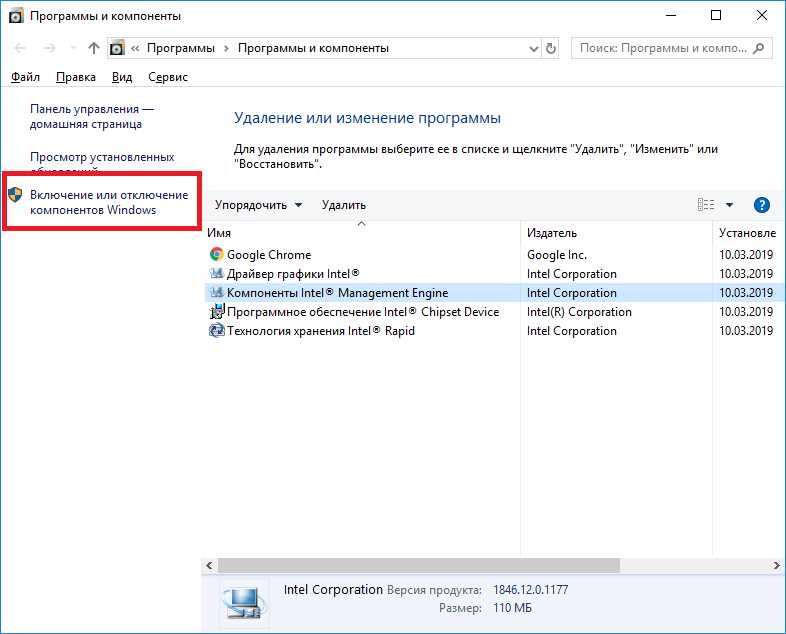Click the address bar Control Panel icon

[x=117, y=48]
